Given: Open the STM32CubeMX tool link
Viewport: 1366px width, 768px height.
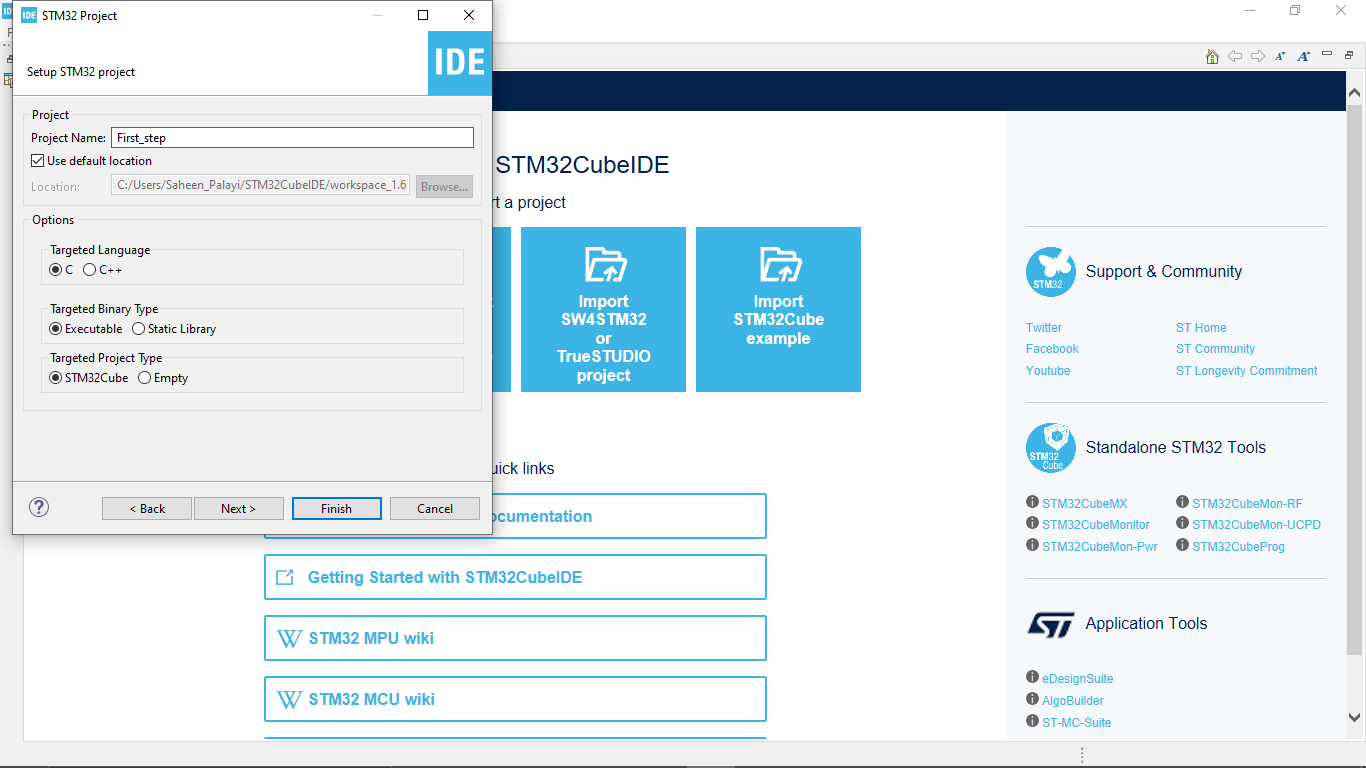Looking at the screenshot, I should pyautogui.click(x=1085, y=503).
